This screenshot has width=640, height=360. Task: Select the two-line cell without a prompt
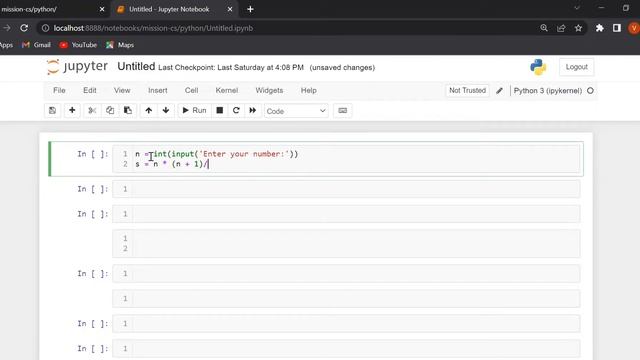[346, 243]
